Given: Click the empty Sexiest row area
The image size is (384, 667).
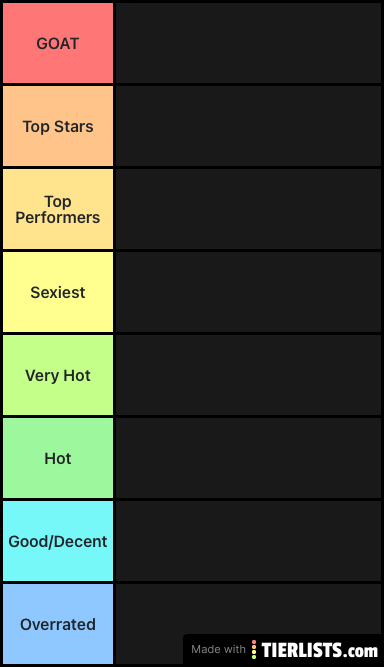Looking at the screenshot, I should 248,292.
